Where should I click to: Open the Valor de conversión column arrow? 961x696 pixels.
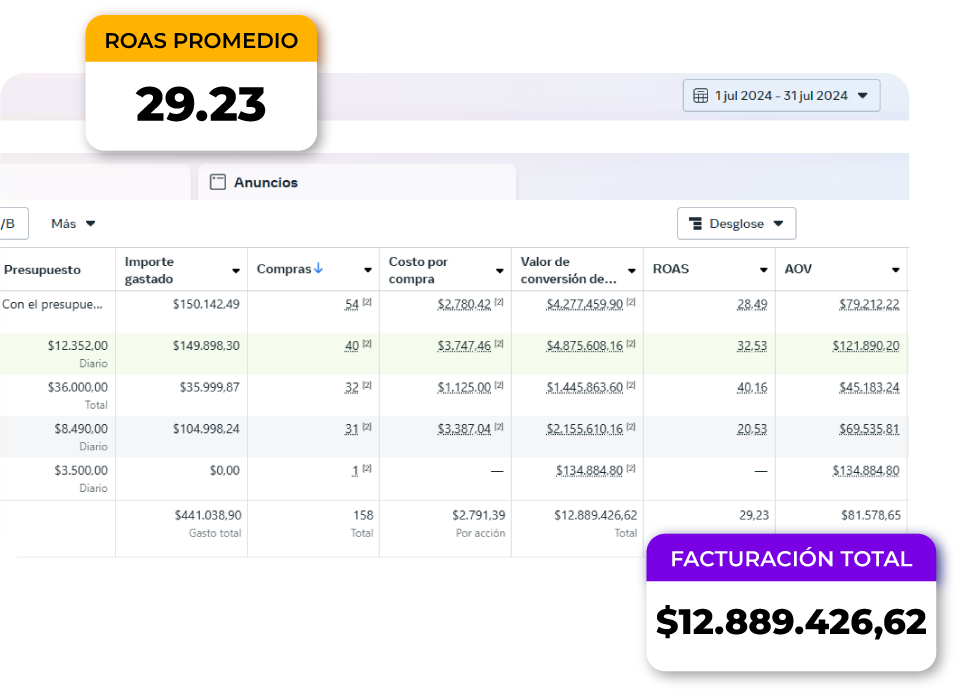[631, 269]
